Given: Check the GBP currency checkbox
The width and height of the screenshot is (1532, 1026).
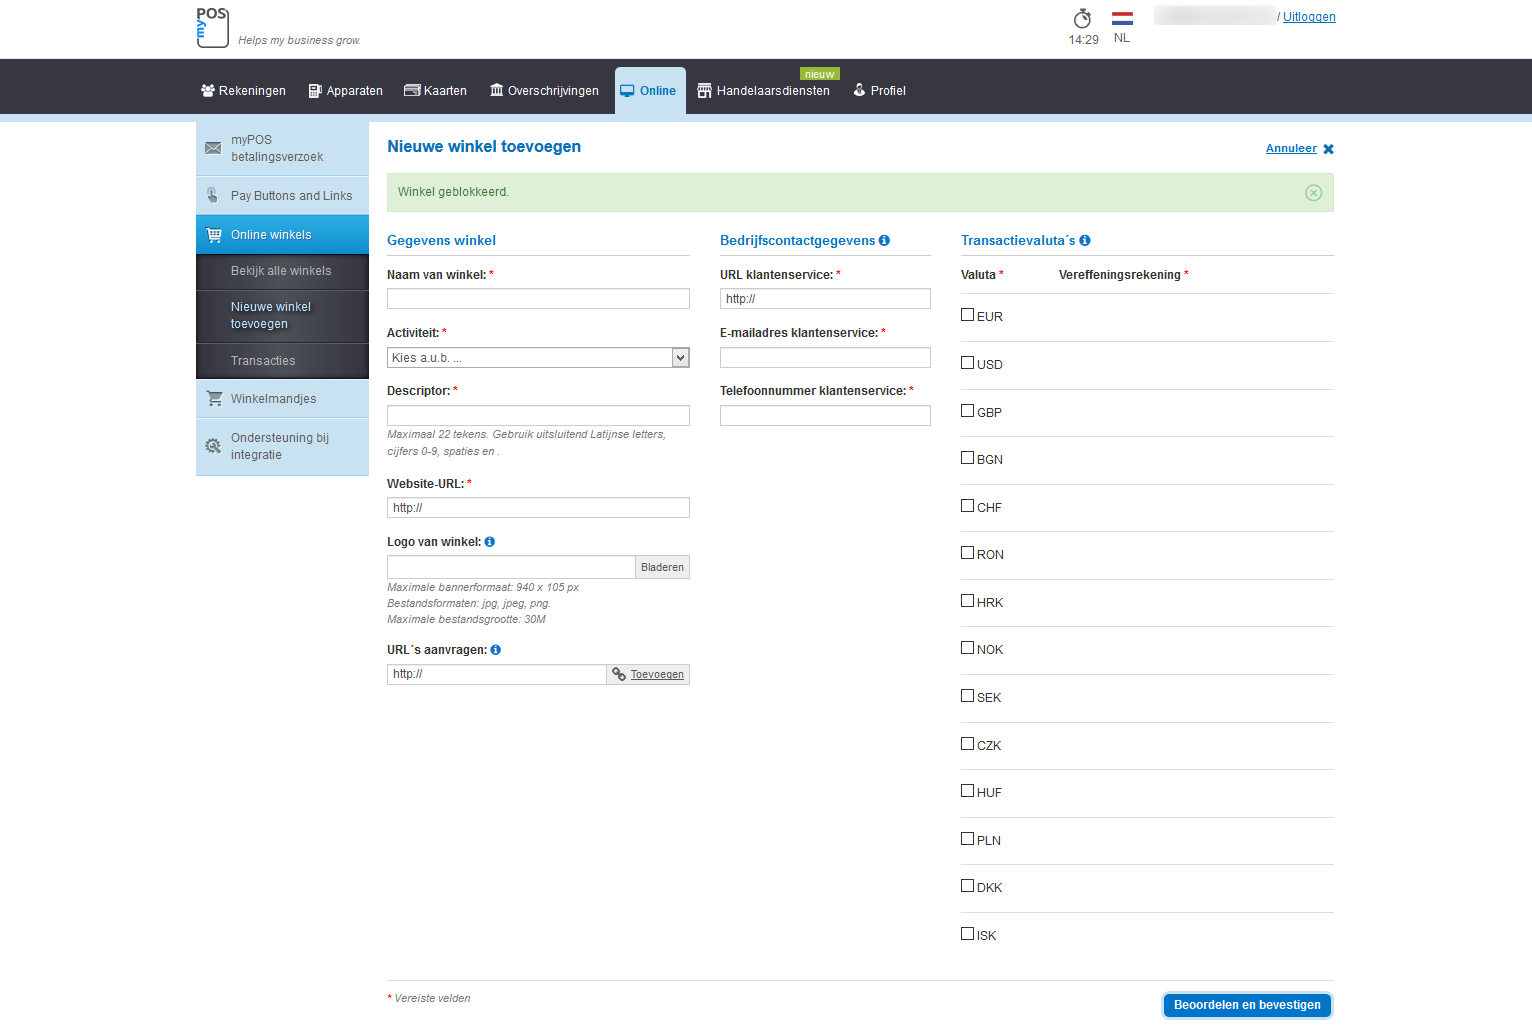Looking at the screenshot, I should tap(967, 411).
